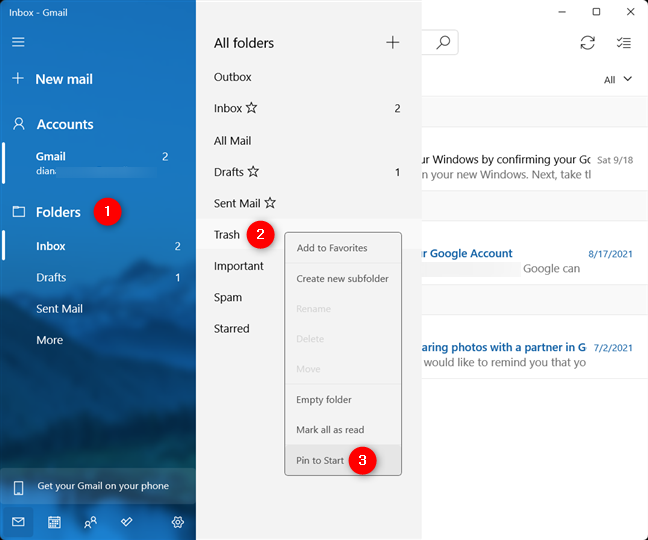The image size is (648, 540).
Task: Open the Calendar app icon
Action: coord(54,522)
